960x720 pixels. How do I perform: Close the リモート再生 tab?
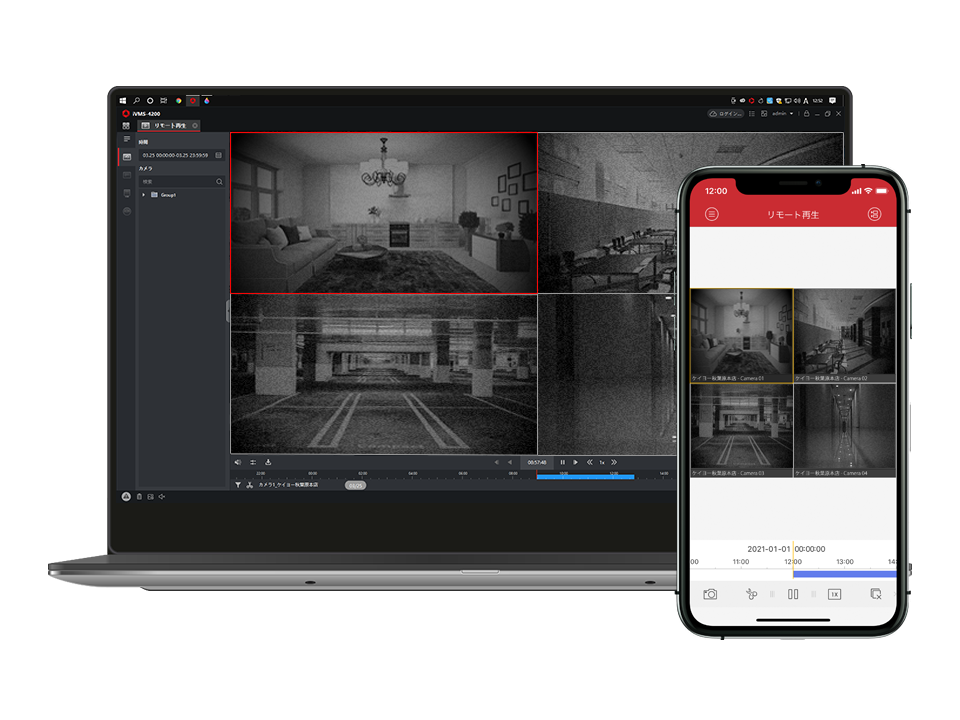click(x=195, y=126)
